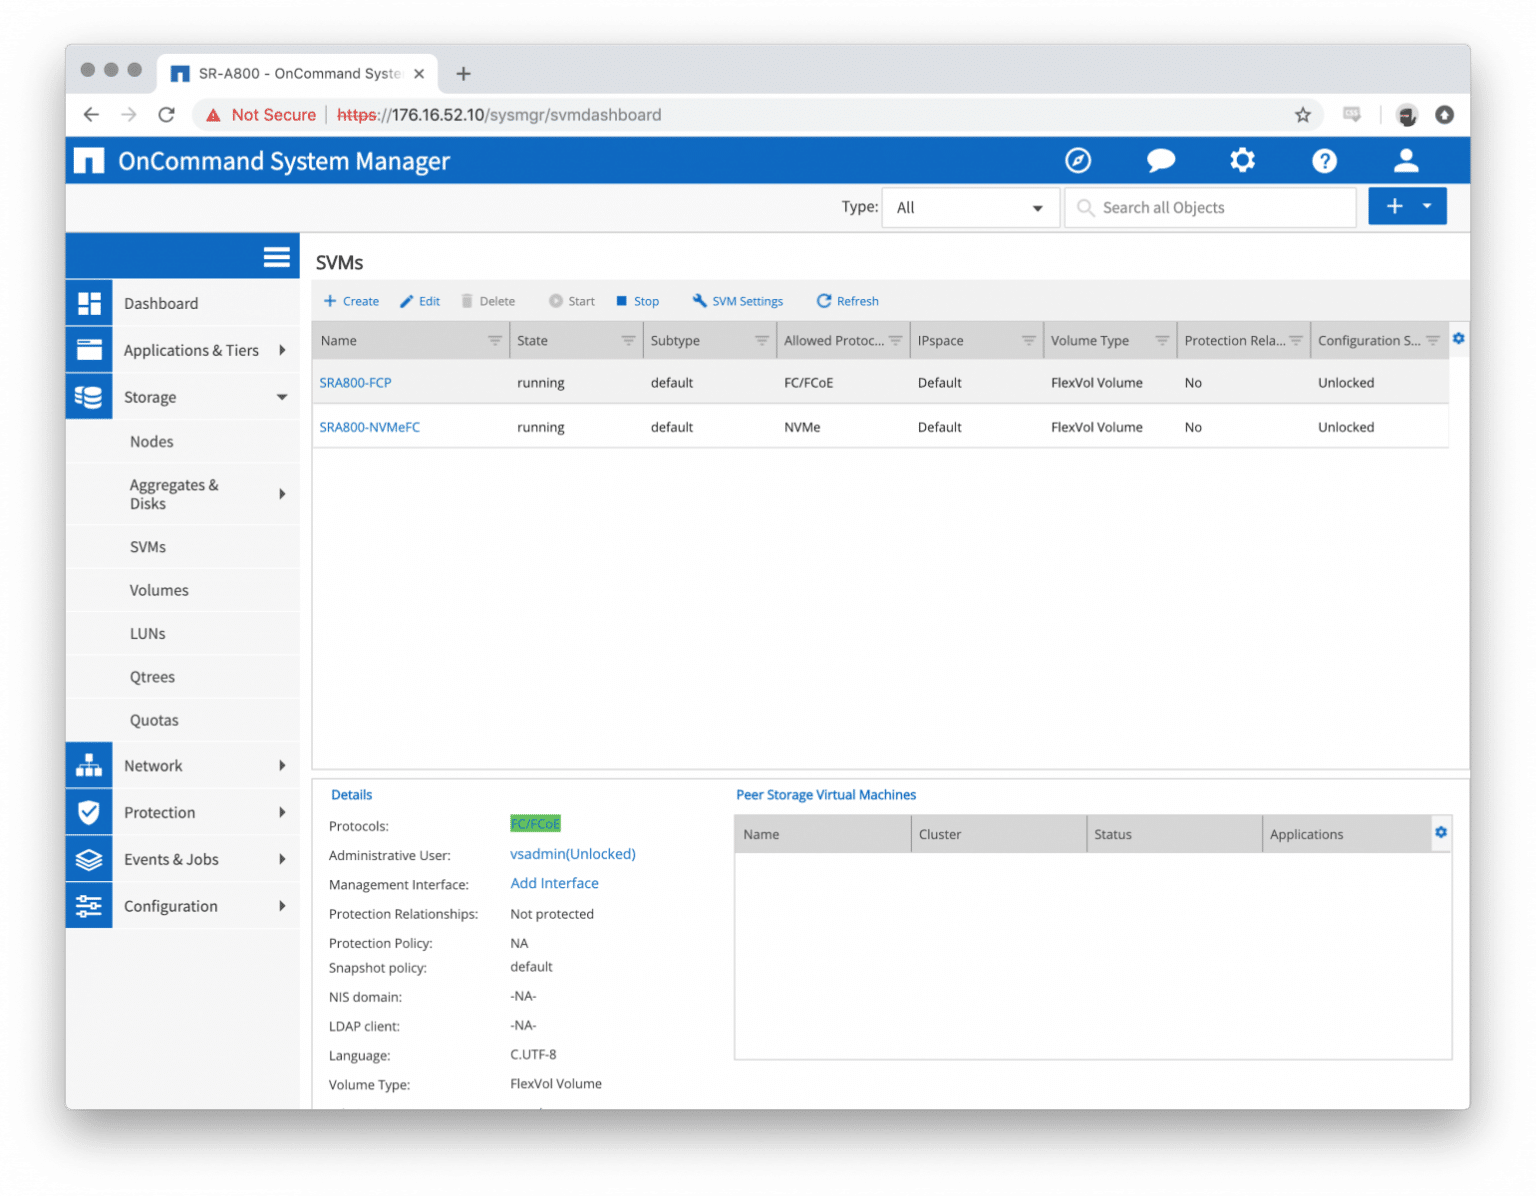Collapse sidebar with hamburger menu icon
This screenshot has height=1196, width=1536.
(x=277, y=257)
